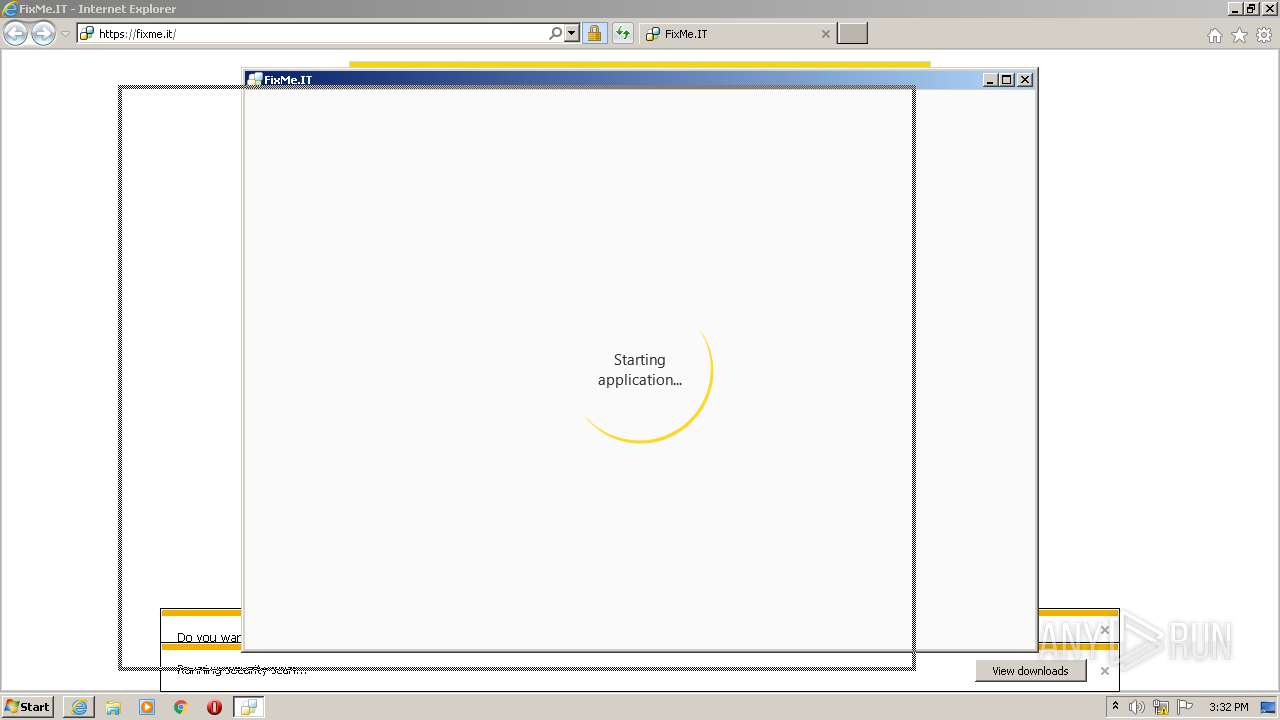
Task: Click the refresh page icon
Action: click(623, 33)
